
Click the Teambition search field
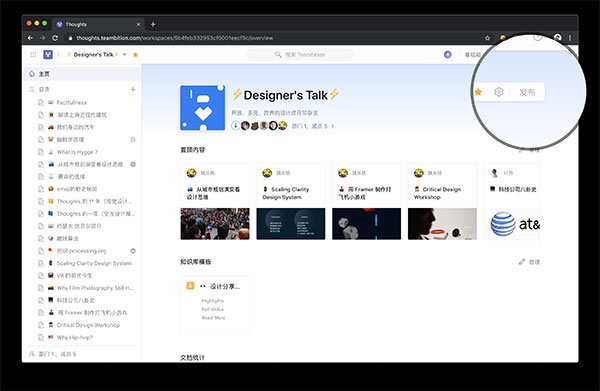(300, 55)
